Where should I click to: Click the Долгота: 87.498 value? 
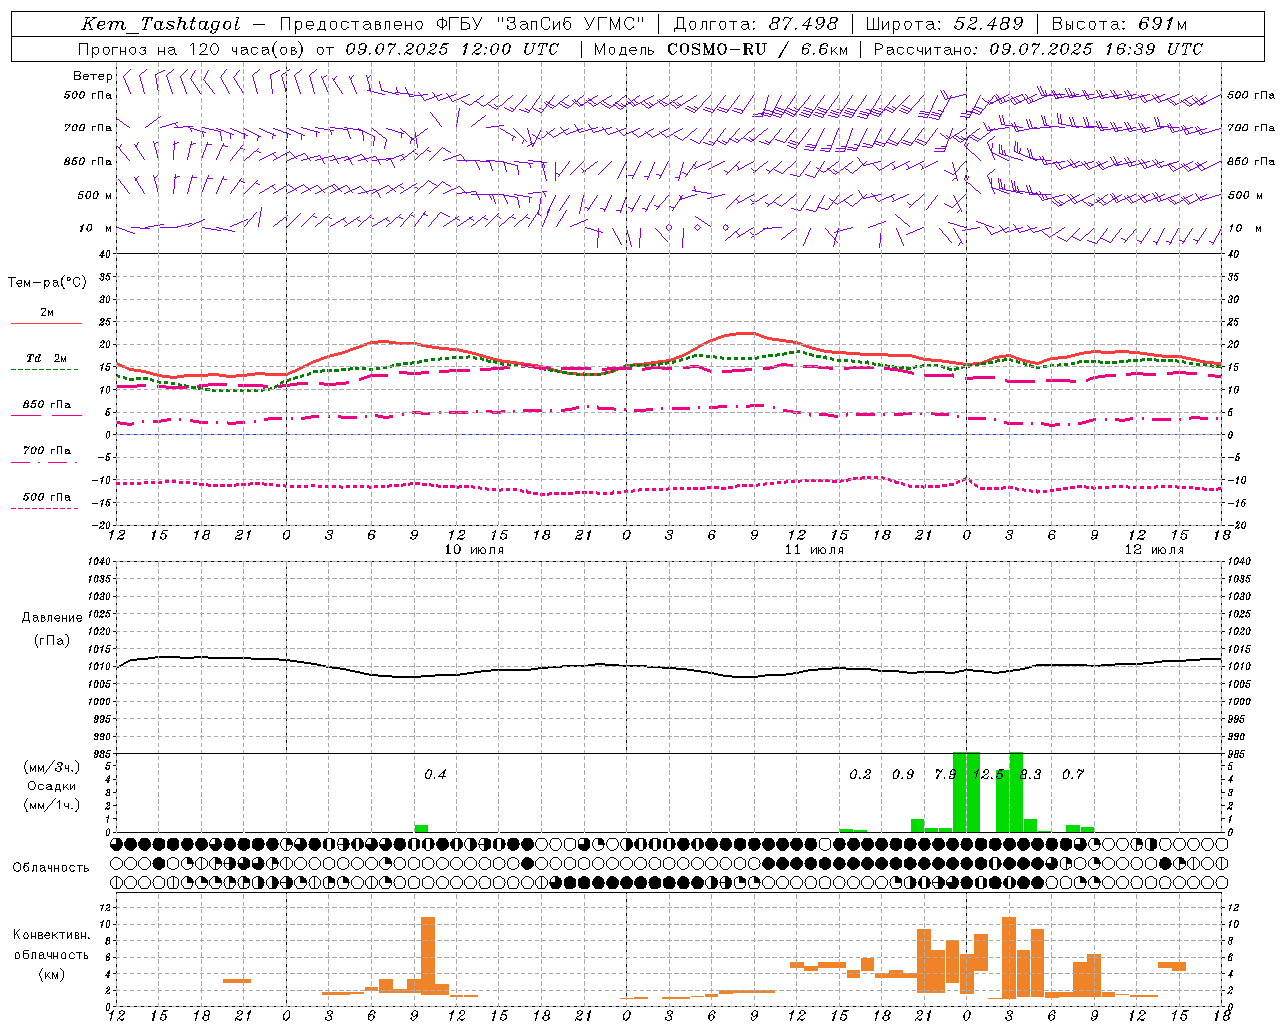[x=756, y=24]
